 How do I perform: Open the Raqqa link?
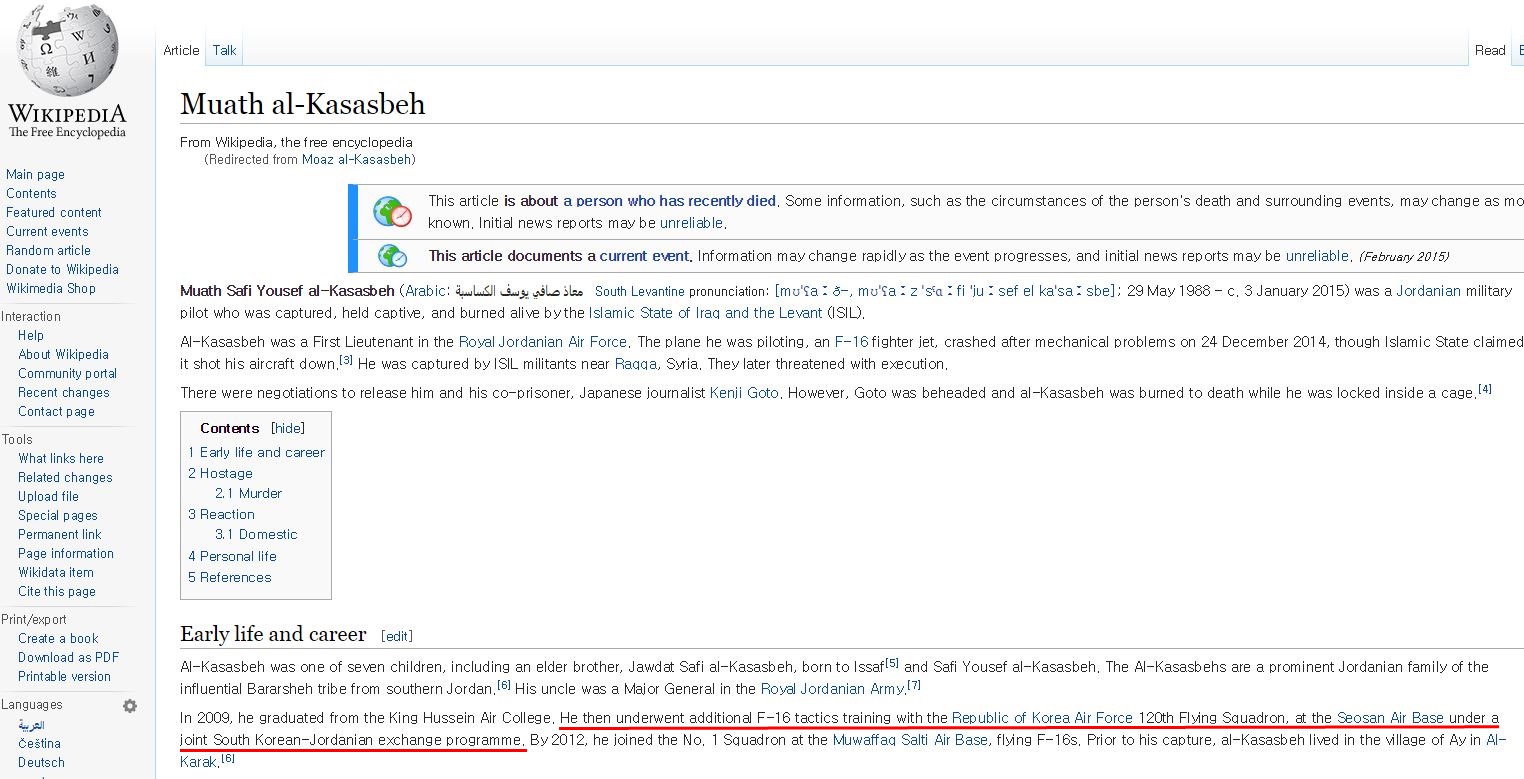tap(636, 364)
